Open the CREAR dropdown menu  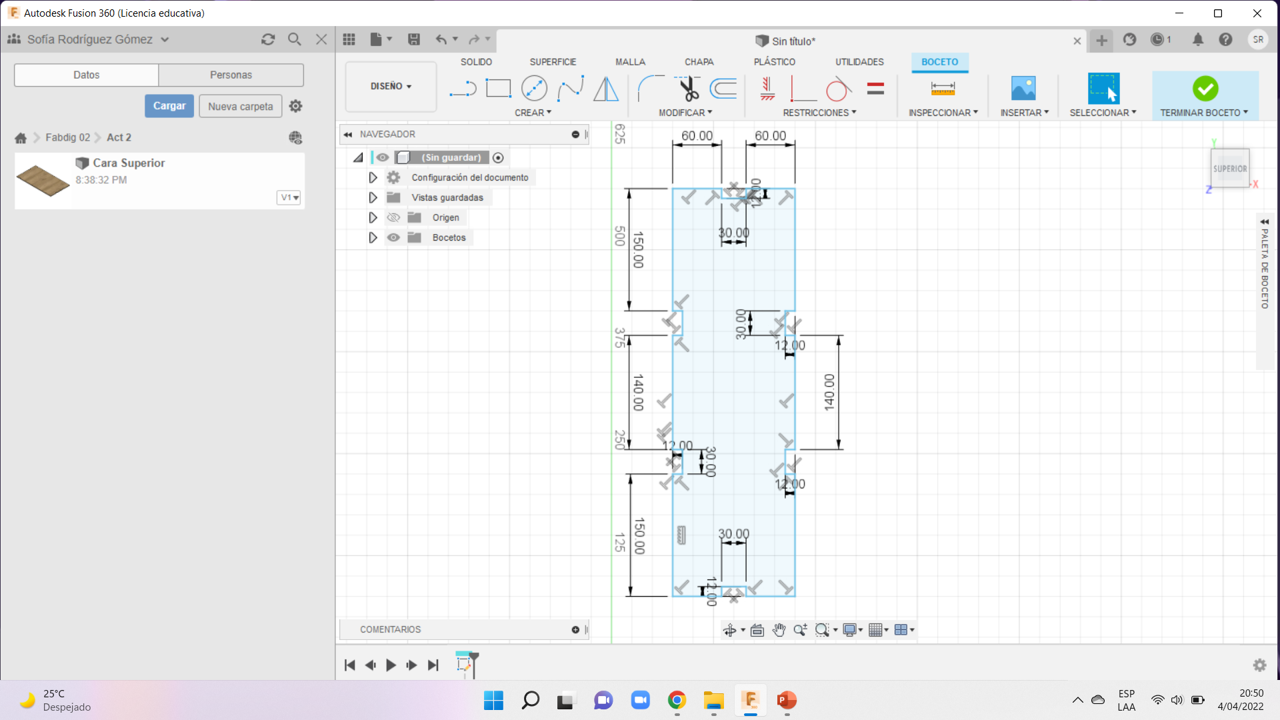532,113
